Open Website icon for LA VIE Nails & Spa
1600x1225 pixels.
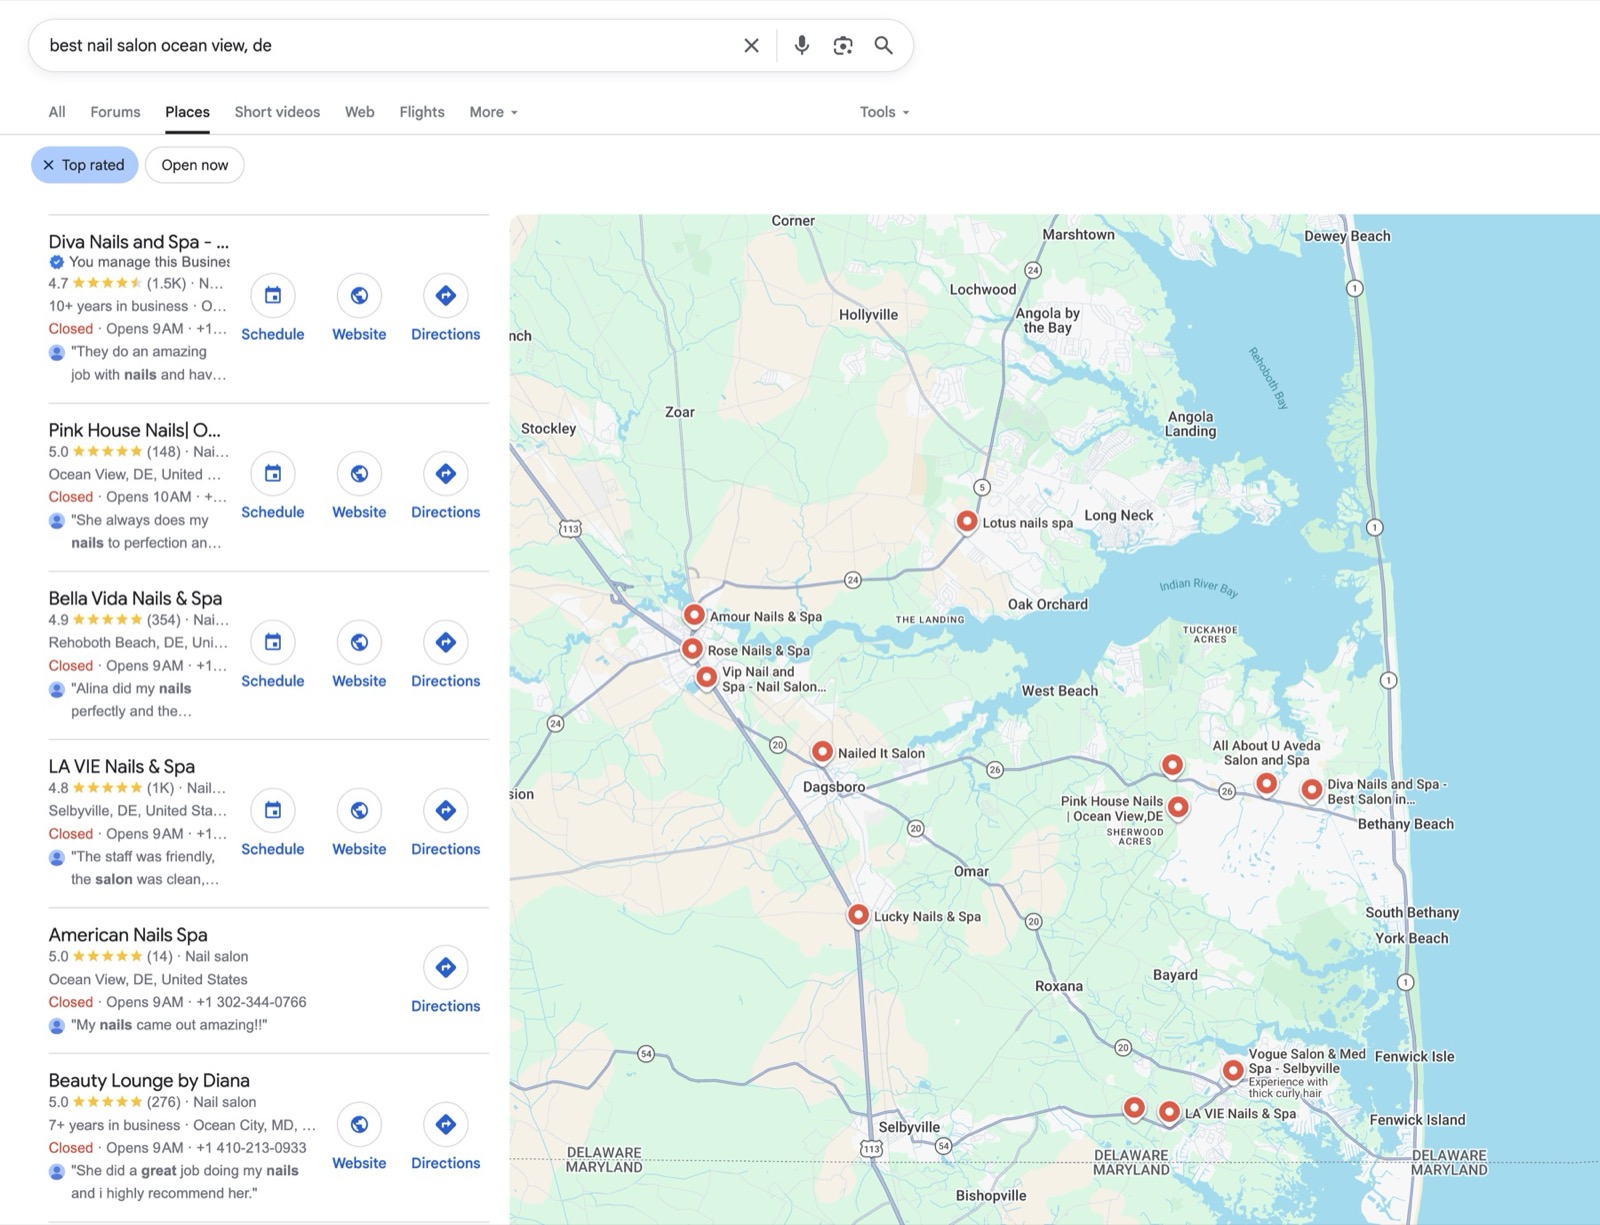pyautogui.click(x=359, y=810)
